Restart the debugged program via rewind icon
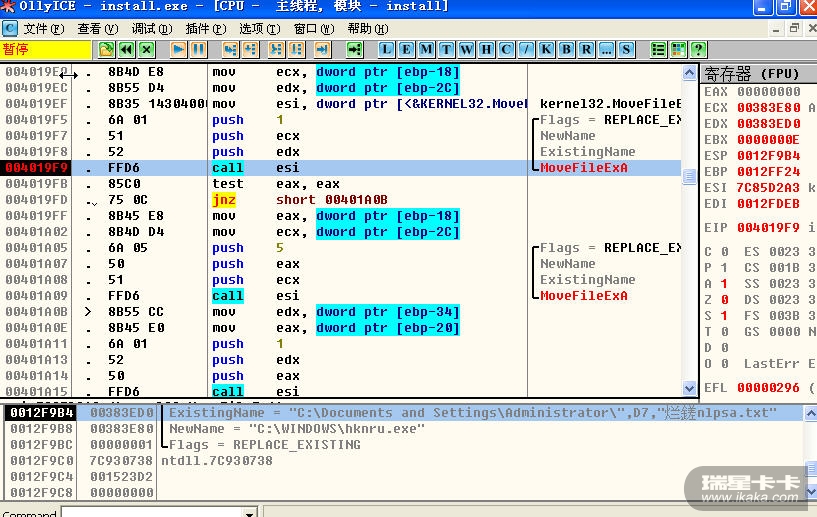 pyautogui.click(x=127, y=49)
